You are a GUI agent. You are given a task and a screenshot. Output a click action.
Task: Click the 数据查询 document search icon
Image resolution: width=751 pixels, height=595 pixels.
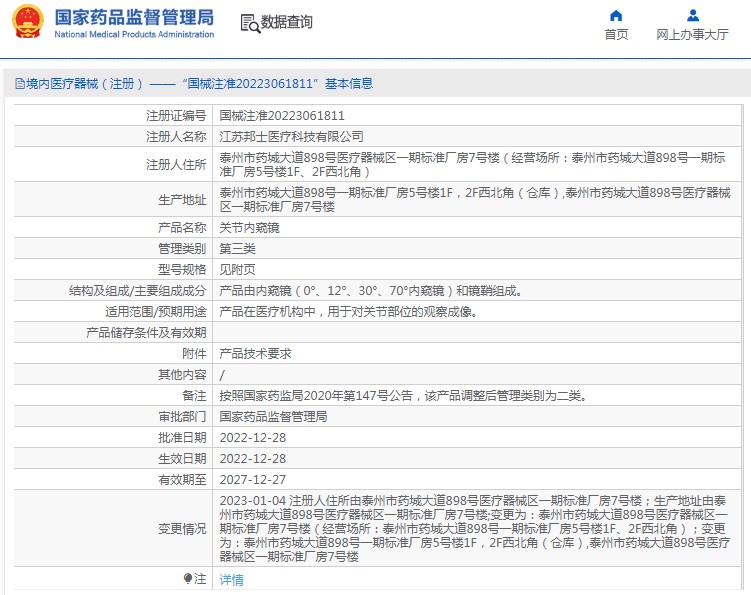(x=249, y=23)
